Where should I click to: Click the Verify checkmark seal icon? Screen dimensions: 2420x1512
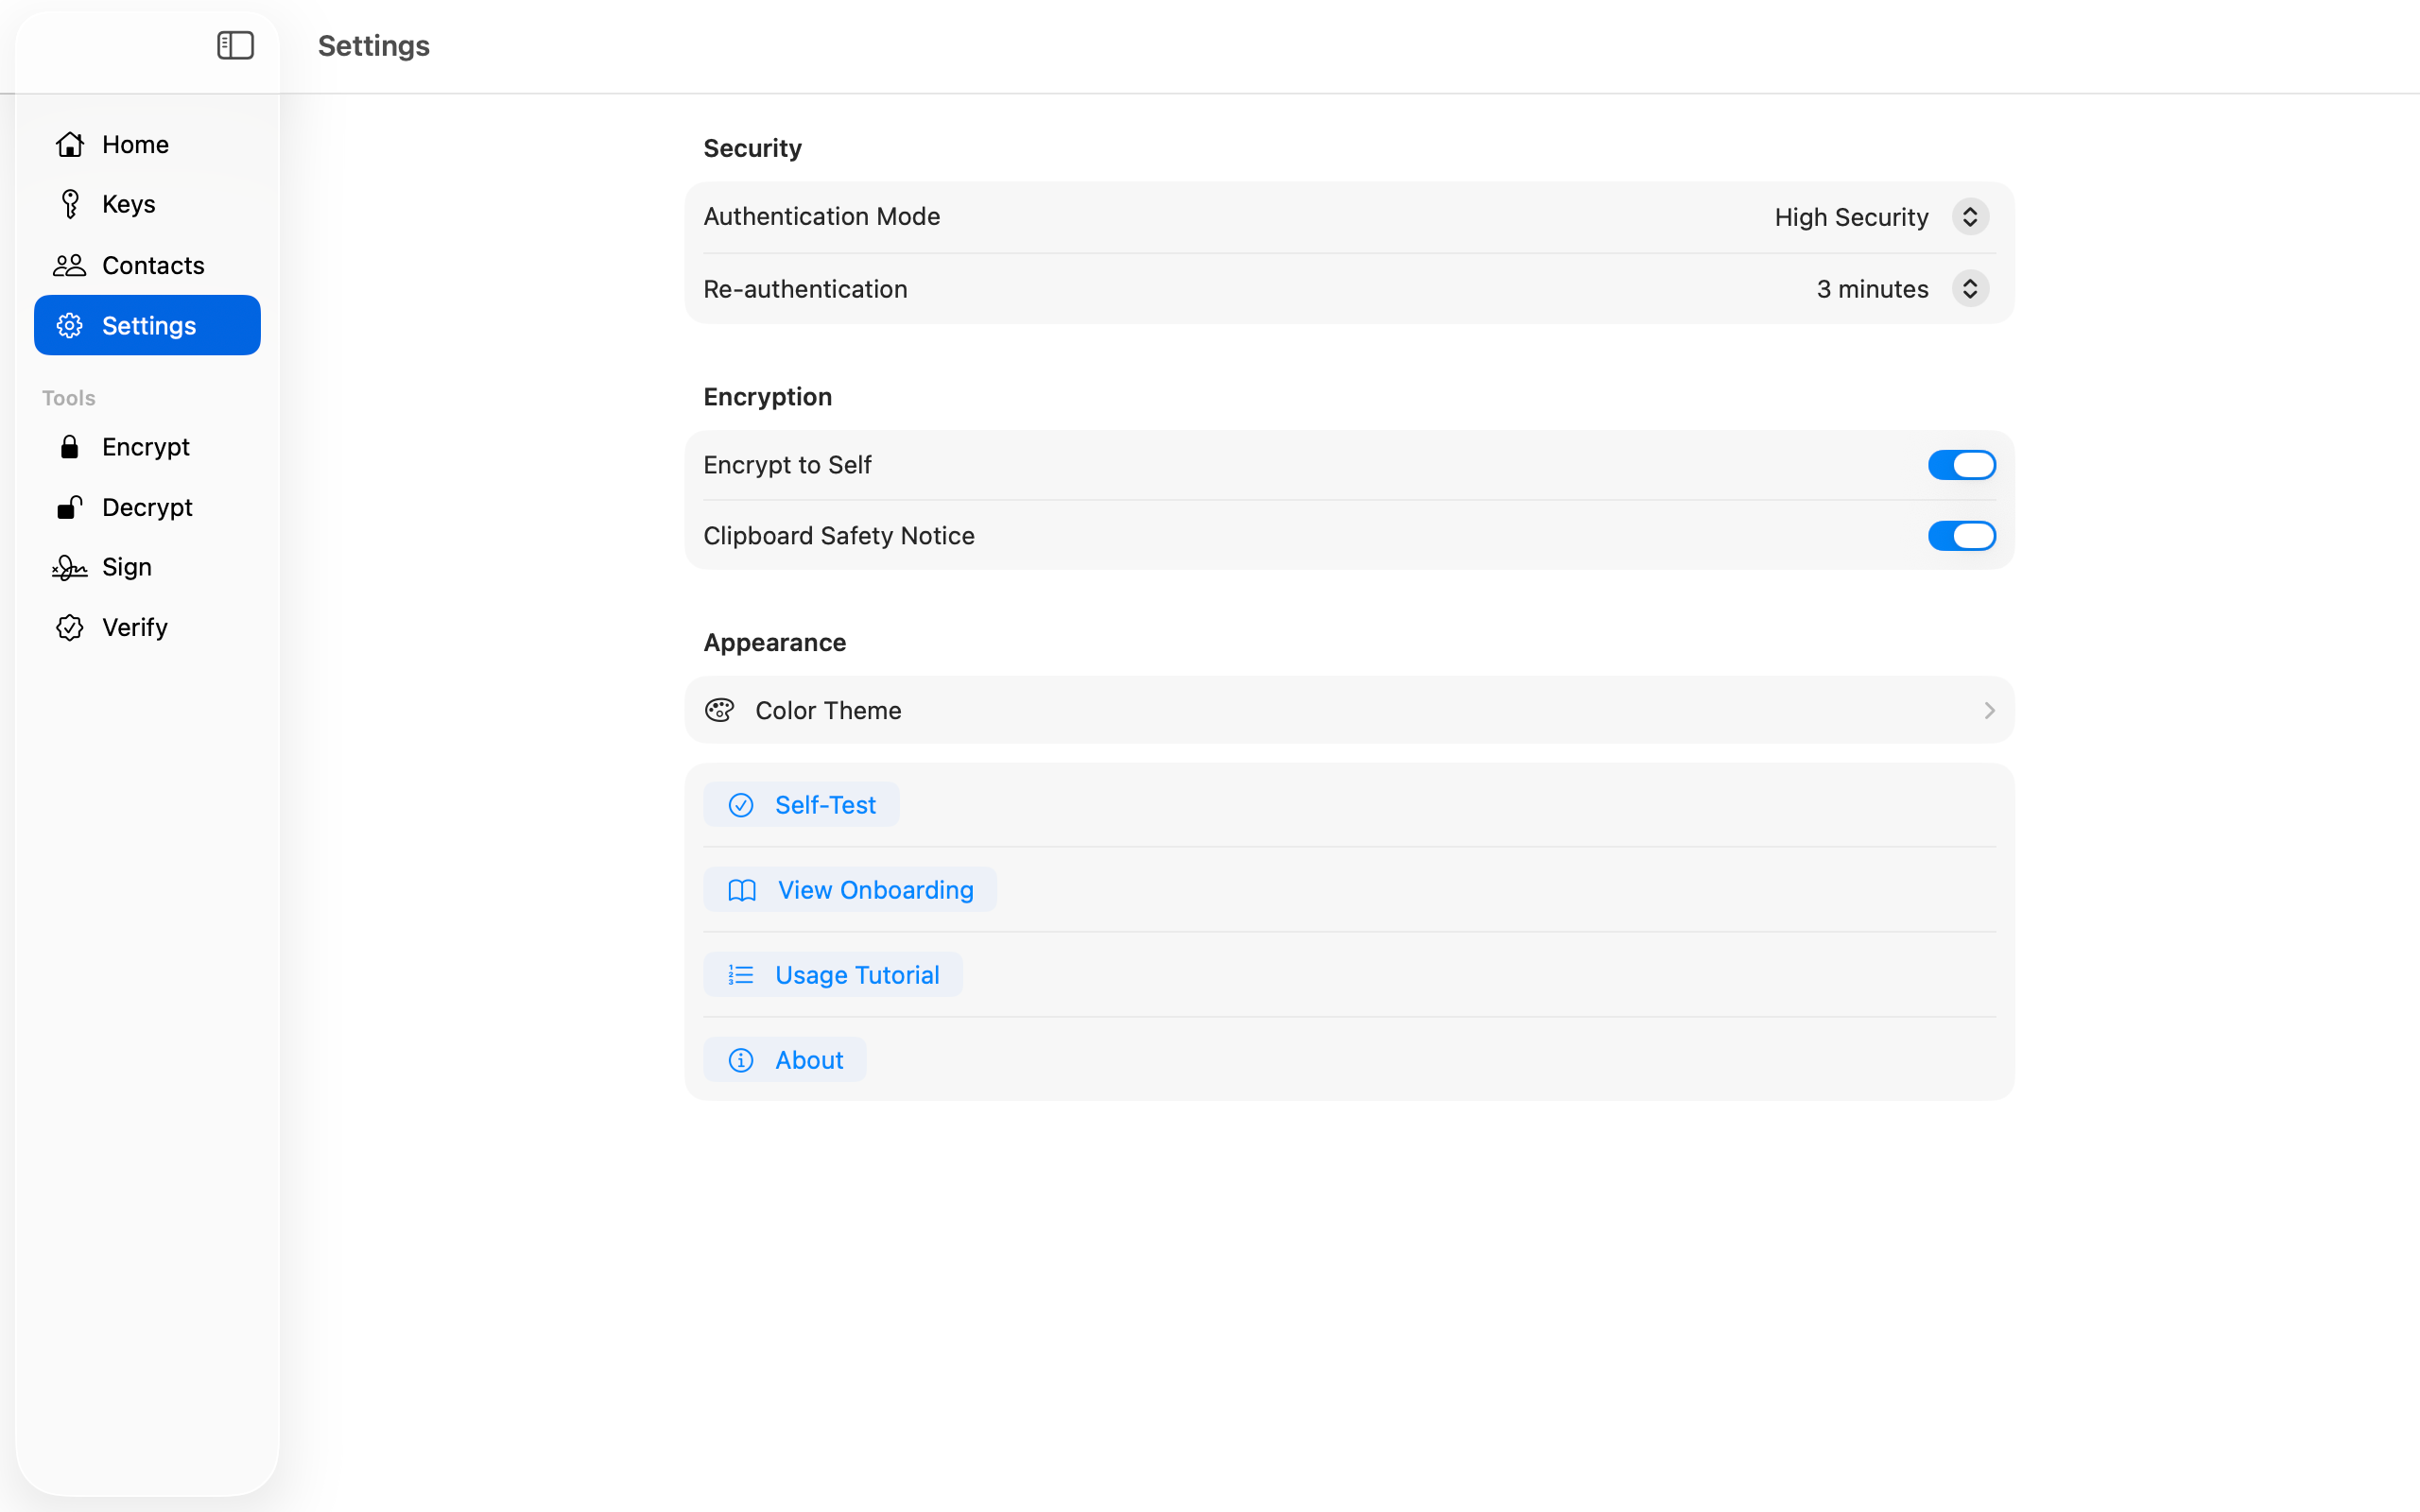click(69, 627)
